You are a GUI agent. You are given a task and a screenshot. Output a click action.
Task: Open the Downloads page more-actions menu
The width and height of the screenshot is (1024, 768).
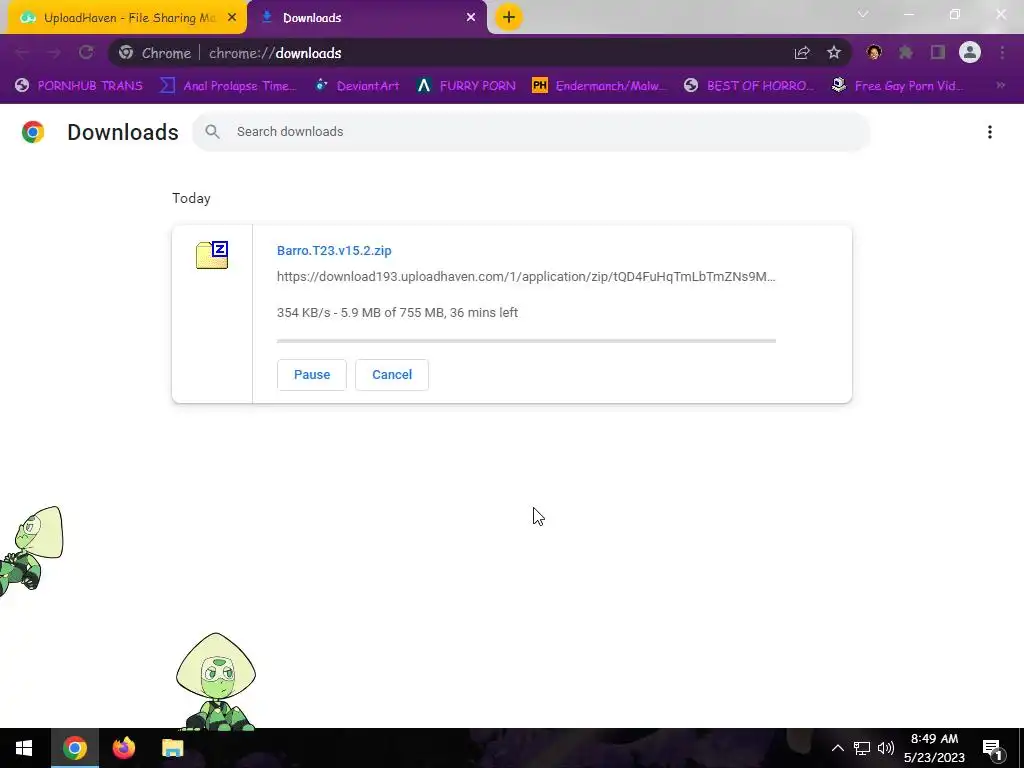click(x=990, y=132)
